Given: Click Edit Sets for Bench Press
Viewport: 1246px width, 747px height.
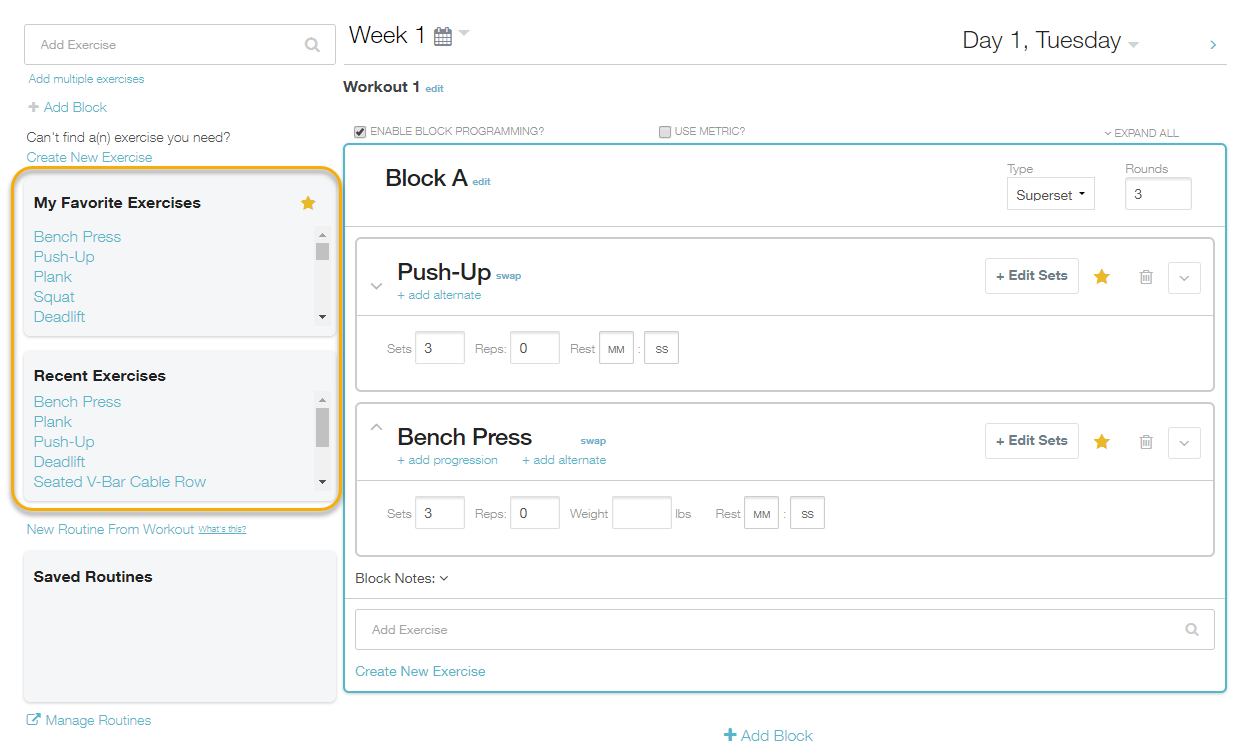Looking at the screenshot, I should tap(1031, 441).
